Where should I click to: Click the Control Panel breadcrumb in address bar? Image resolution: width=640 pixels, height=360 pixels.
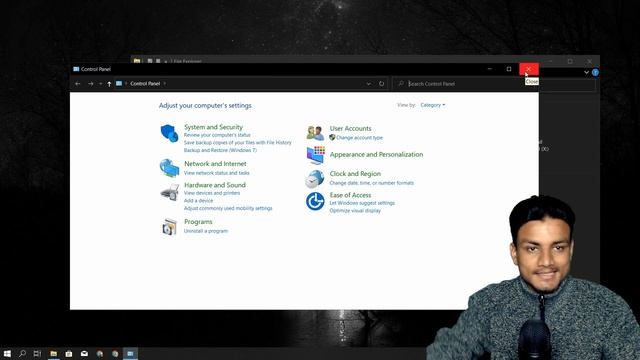click(145, 84)
